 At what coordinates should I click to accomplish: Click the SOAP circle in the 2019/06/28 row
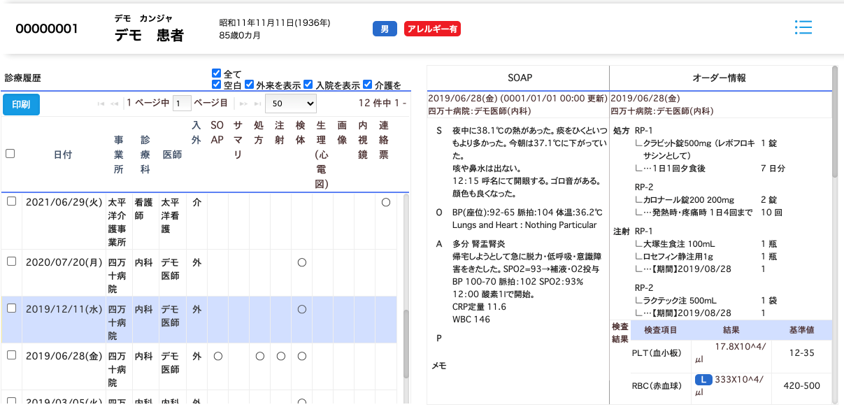click(x=218, y=355)
